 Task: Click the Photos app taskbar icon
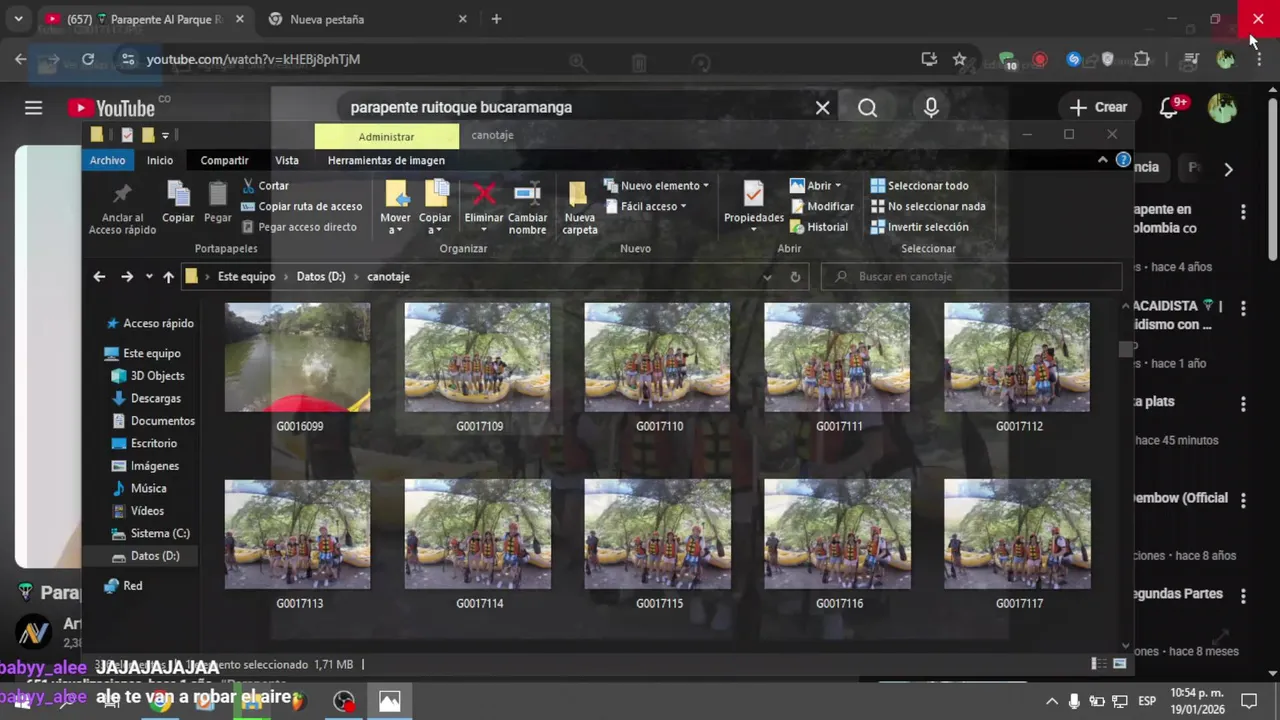389,701
